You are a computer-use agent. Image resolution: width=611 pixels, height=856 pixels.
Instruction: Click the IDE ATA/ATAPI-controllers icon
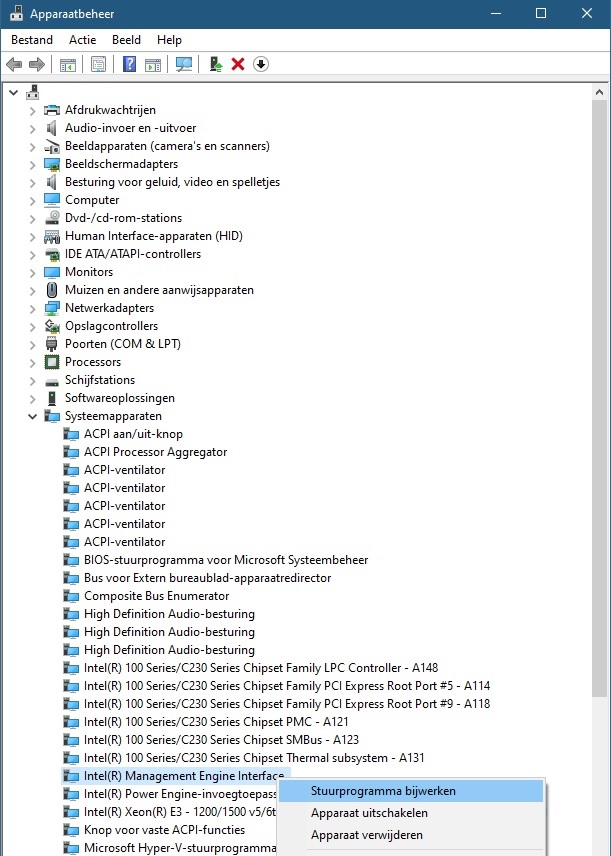[52, 254]
